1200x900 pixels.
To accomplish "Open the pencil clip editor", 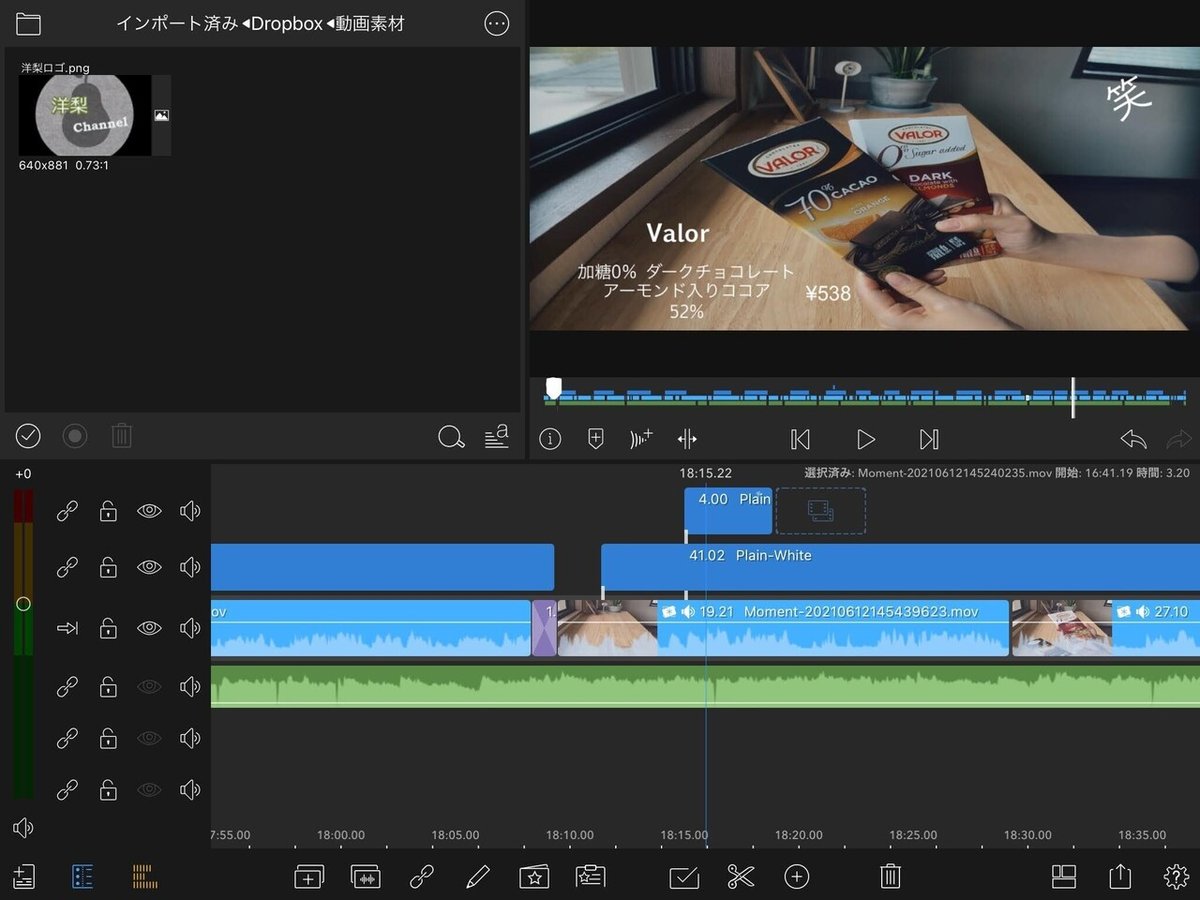I will 477,877.
